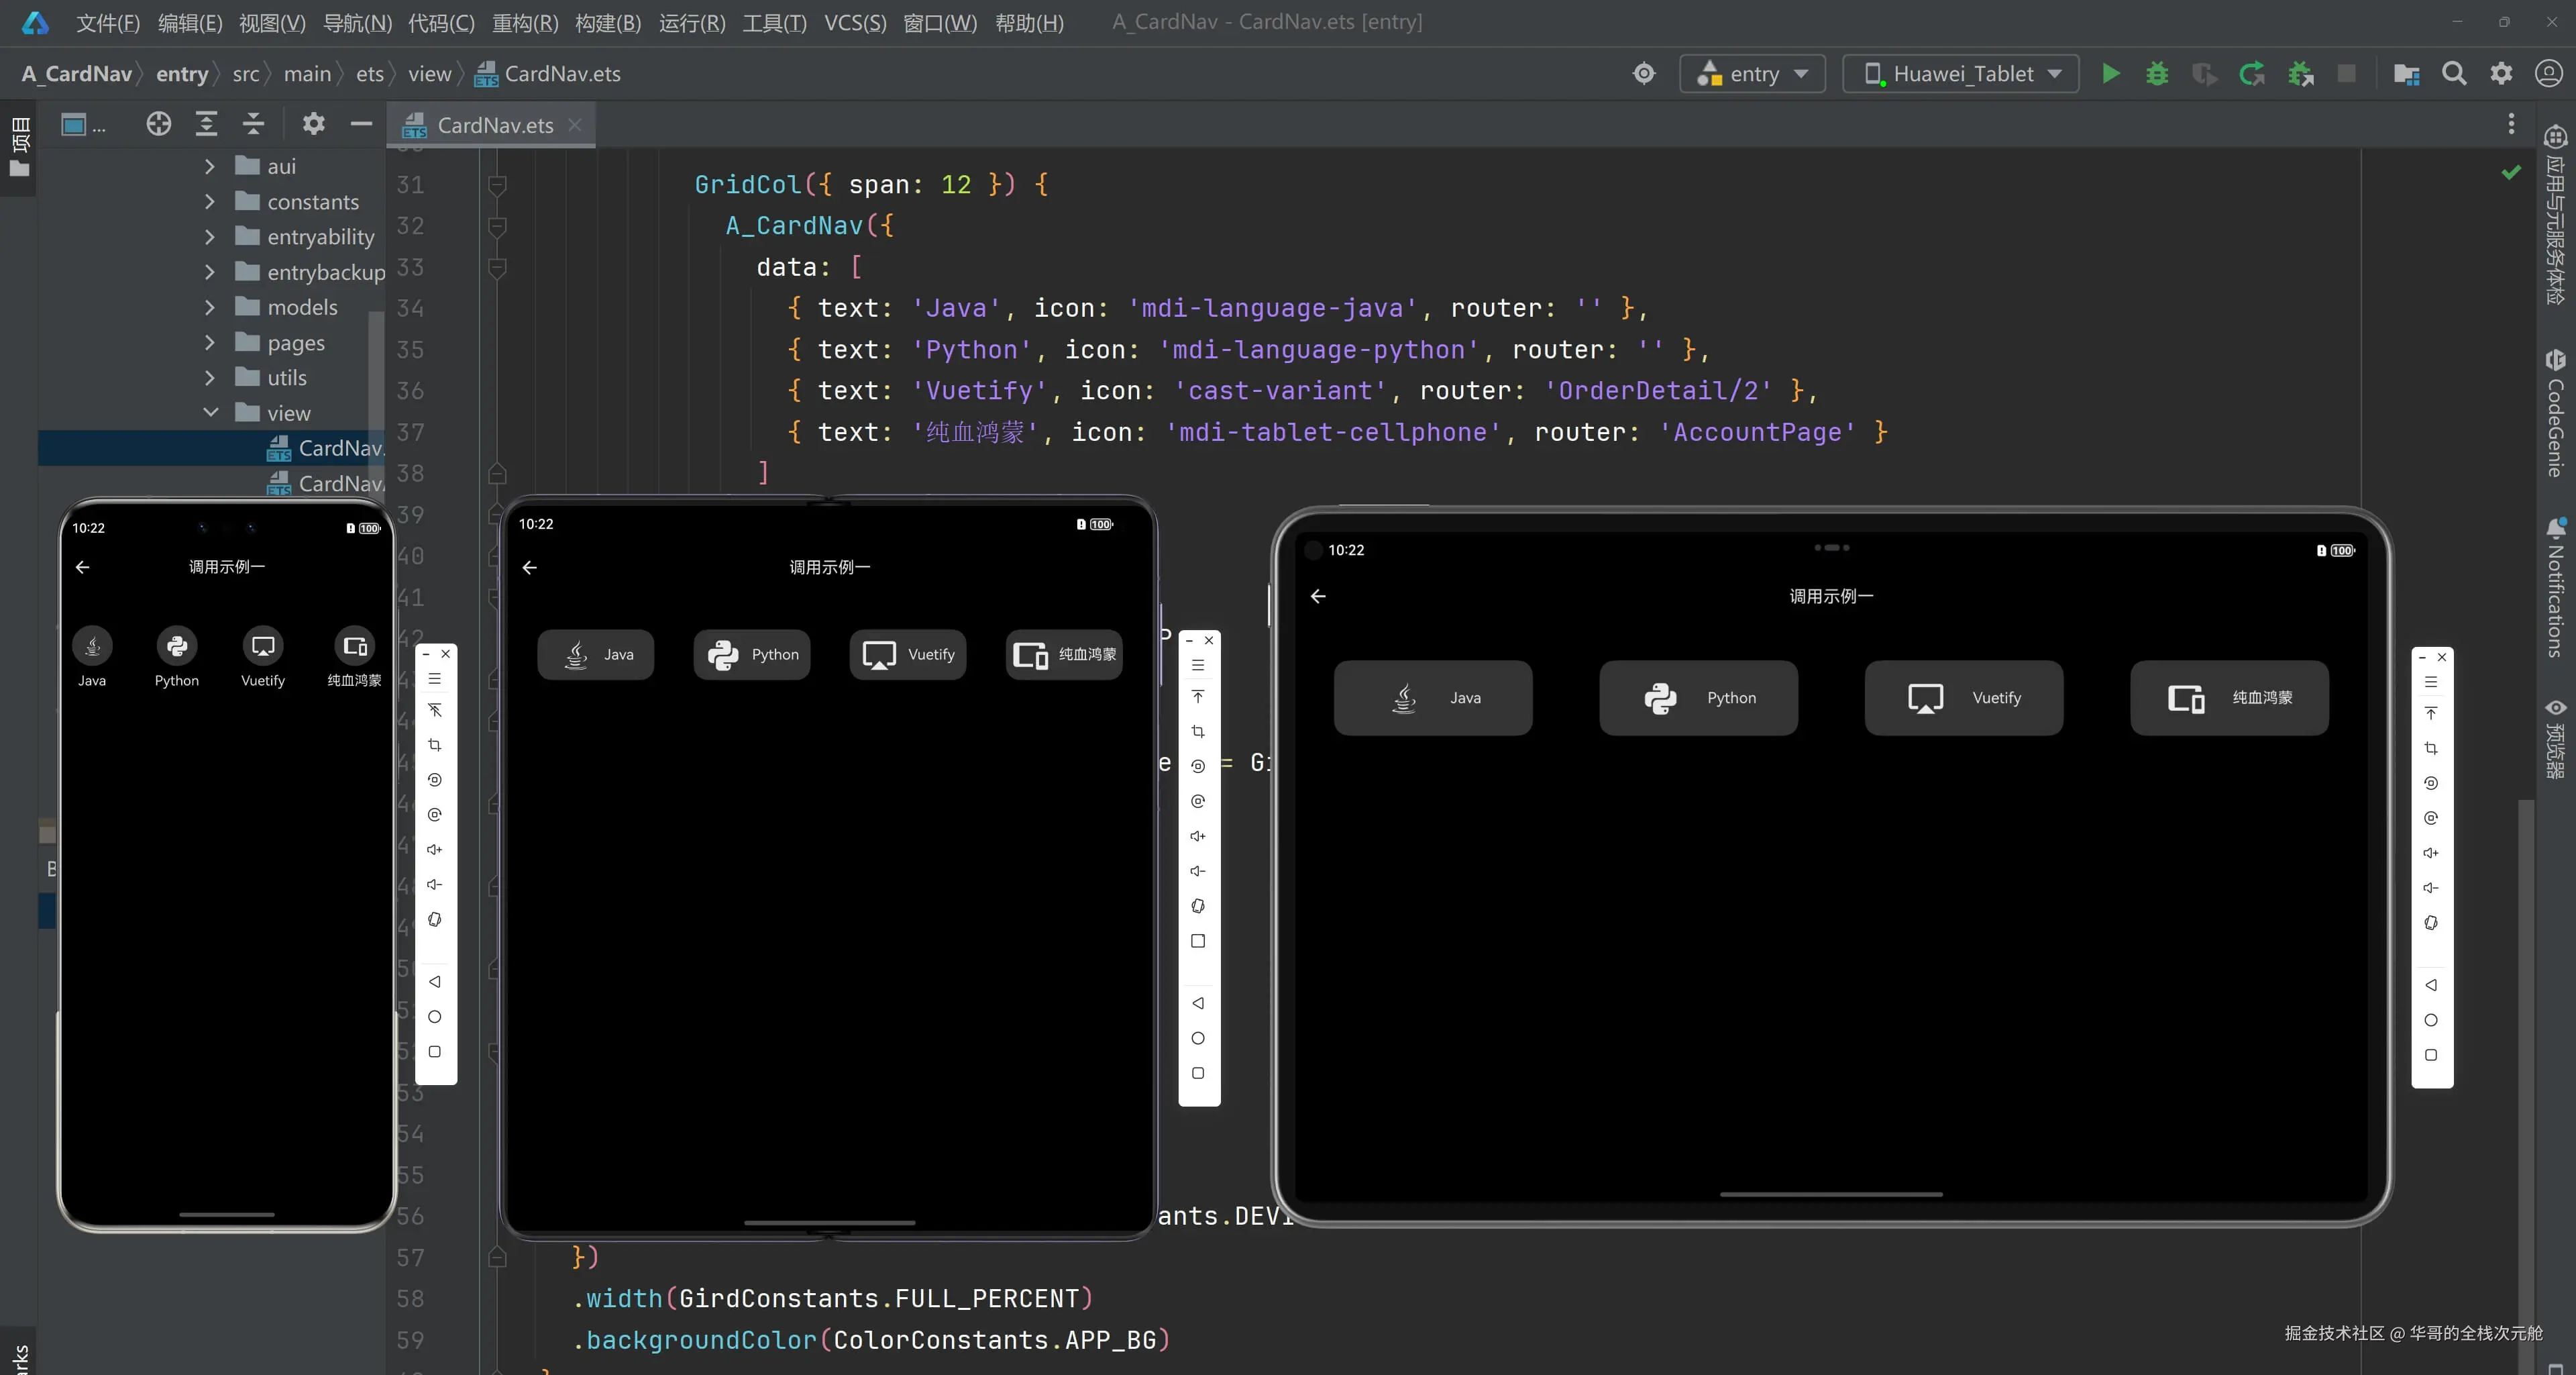The height and width of the screenshot is (1375, 2576).
Task: Select the CardNav.ets editor tab
Action: 494,125
